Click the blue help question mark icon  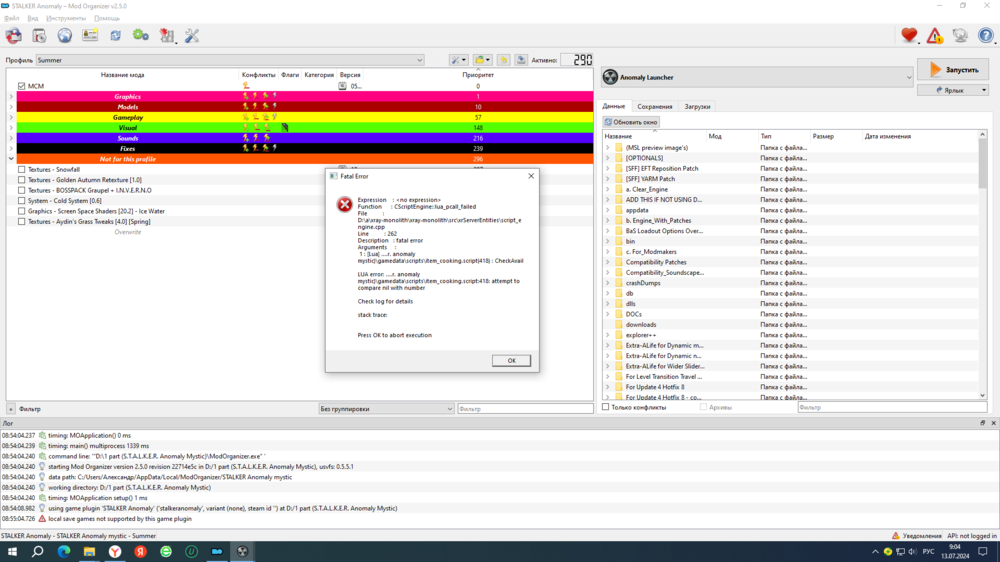(985, 36)
